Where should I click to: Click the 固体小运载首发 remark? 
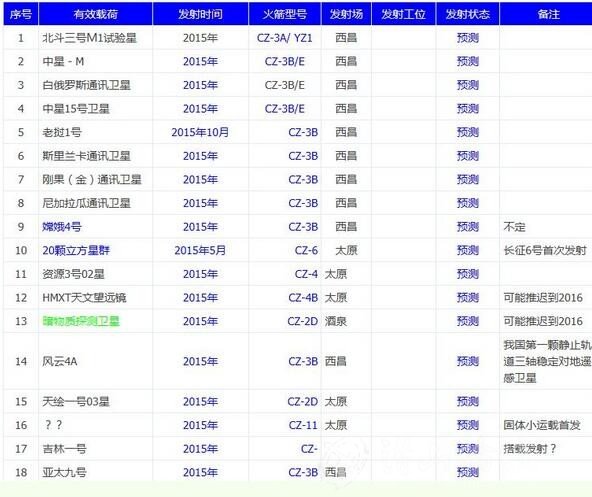(542, 425)
